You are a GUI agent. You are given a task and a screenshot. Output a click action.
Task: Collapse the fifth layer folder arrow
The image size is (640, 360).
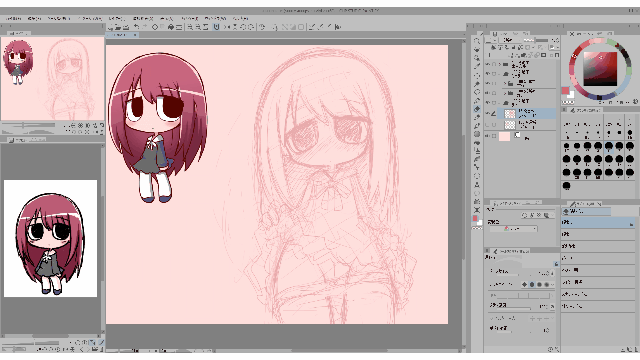(x=500, y=103)
